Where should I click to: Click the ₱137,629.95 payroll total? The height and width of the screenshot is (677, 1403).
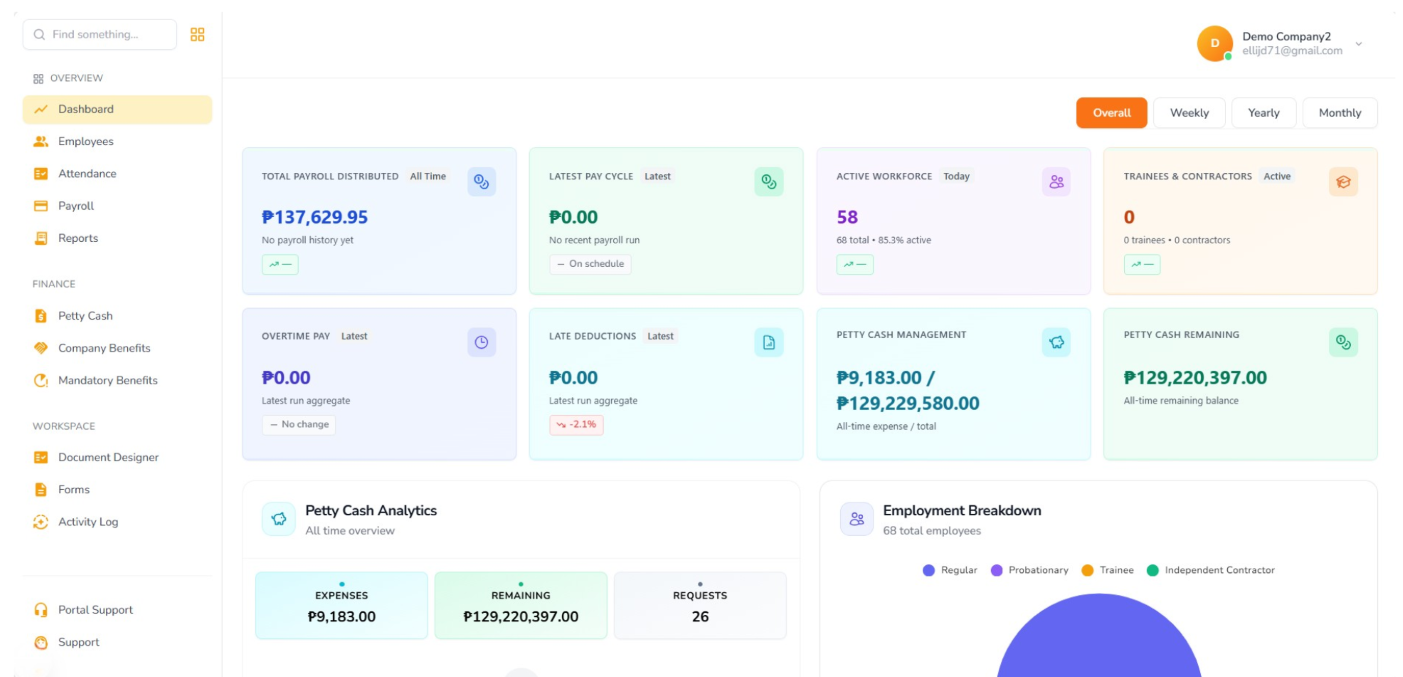pyautogui.click(x=315, y=217)
